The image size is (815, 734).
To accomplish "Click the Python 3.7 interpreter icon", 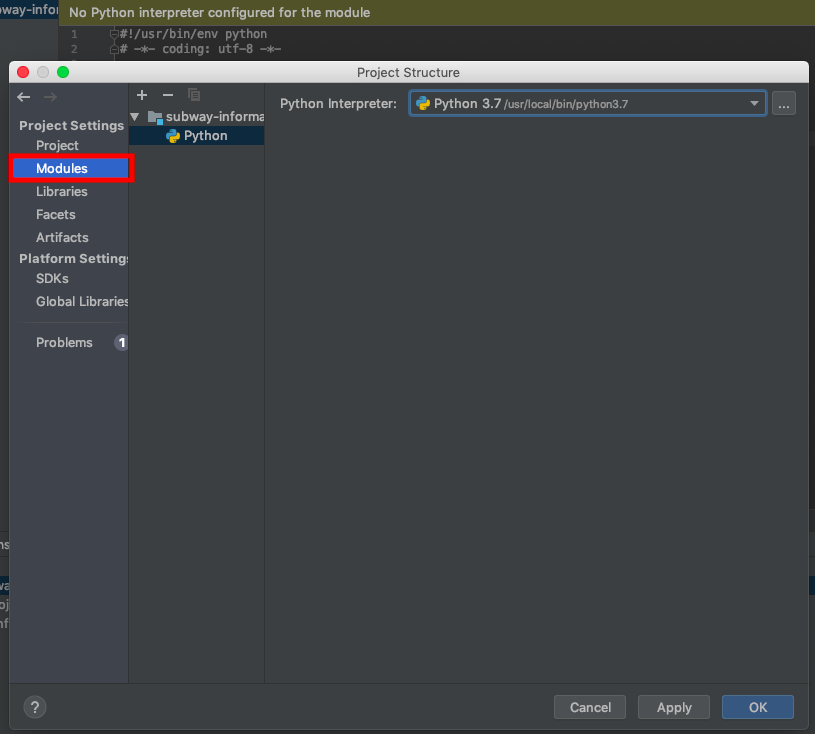I will [424, 103].
